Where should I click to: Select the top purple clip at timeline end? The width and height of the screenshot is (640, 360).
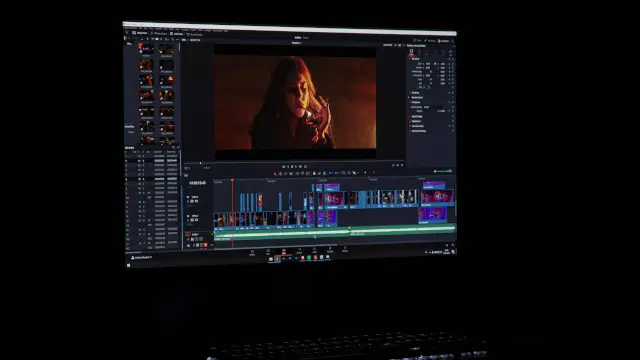point(433,186)
